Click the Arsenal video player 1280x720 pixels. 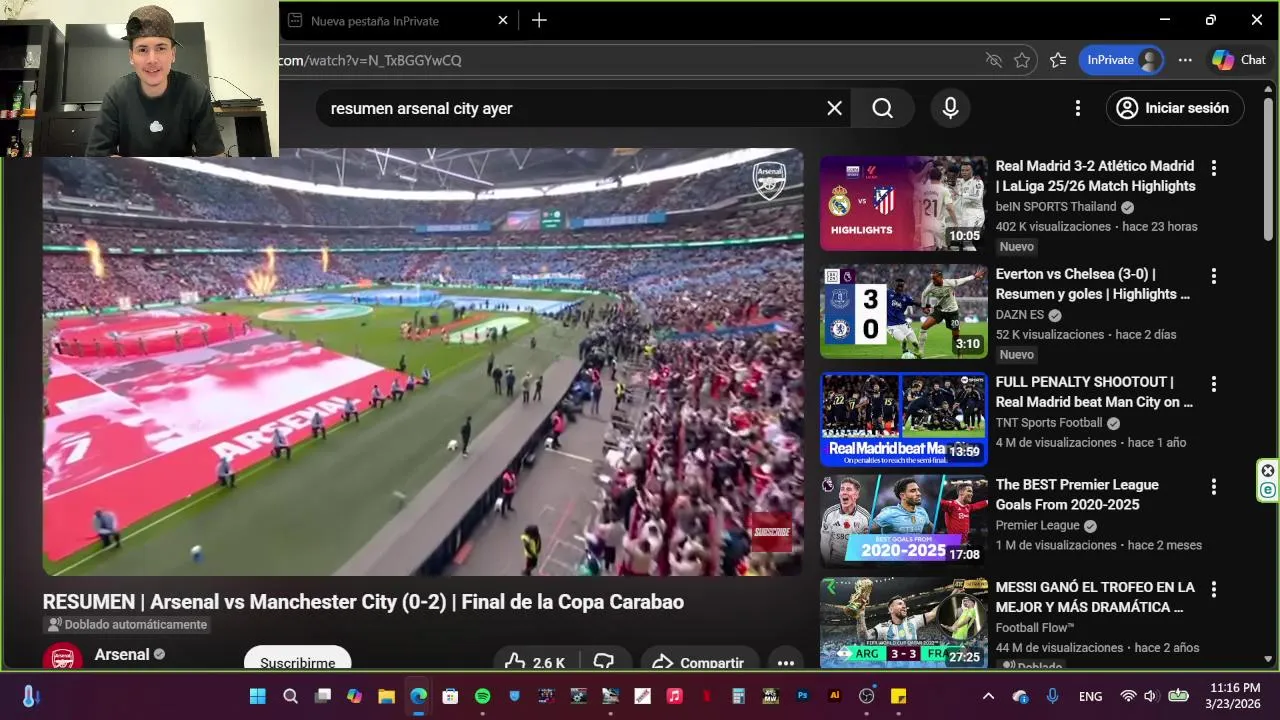(x=422, y=362)
